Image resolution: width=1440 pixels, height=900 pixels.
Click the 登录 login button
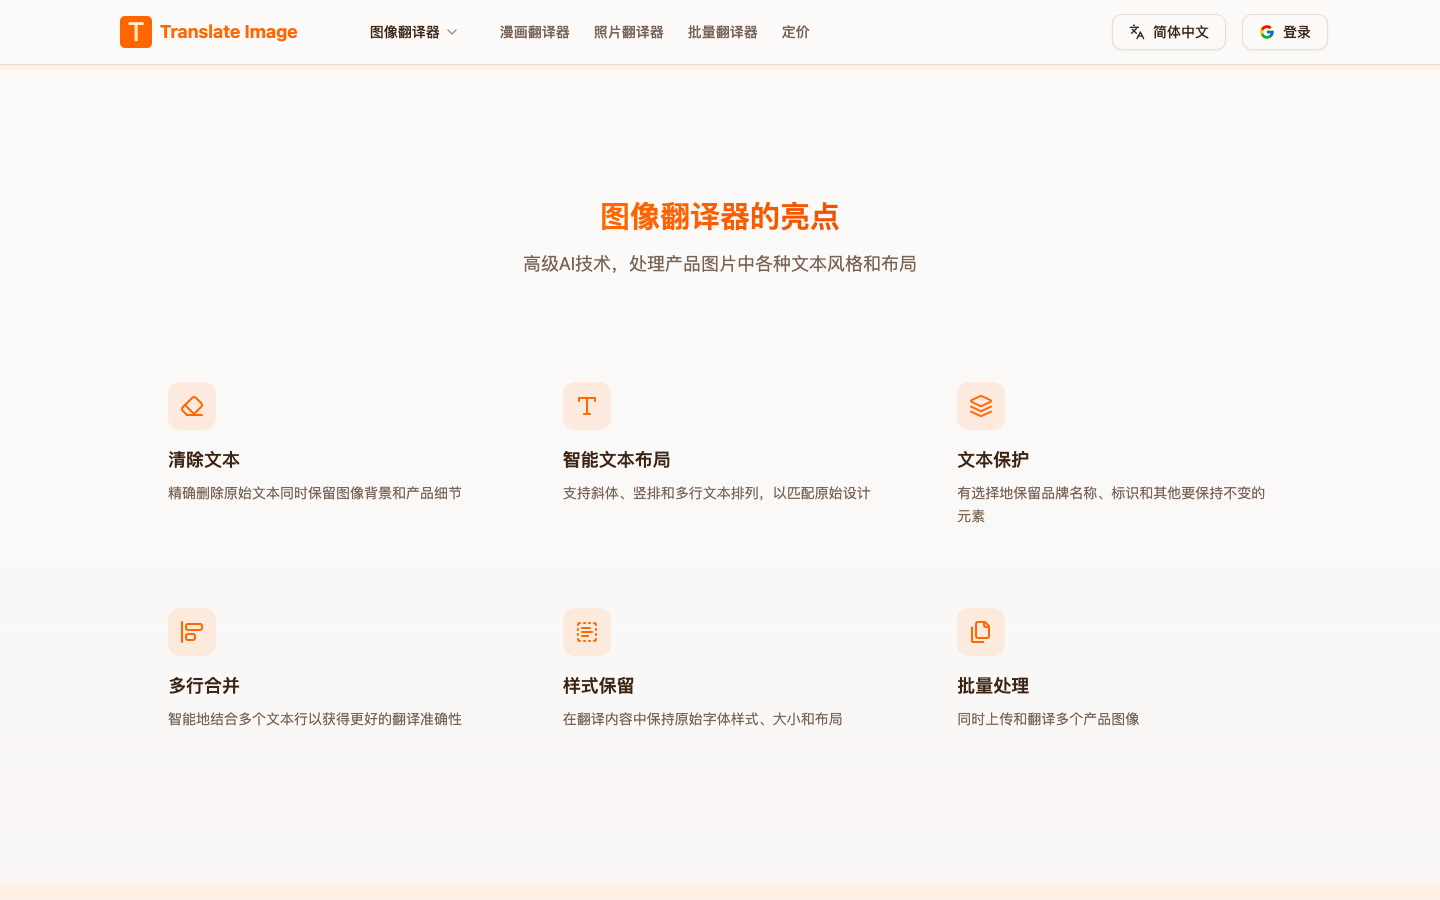click(x=1285, y=32)
